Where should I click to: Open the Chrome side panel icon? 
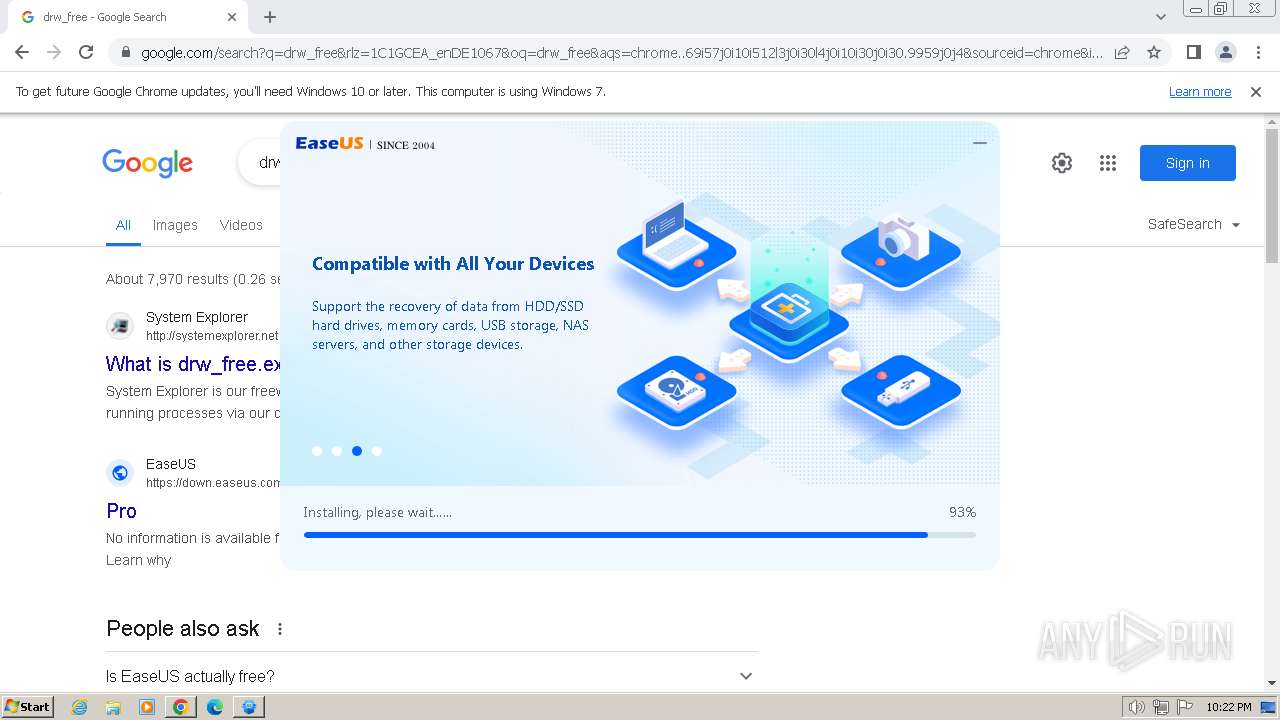1193,52
